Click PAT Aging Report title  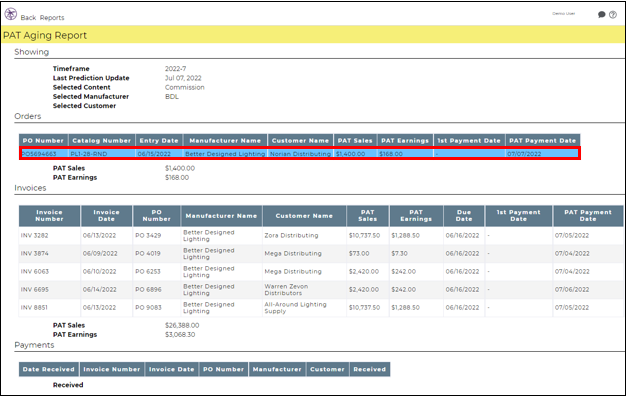45,35
